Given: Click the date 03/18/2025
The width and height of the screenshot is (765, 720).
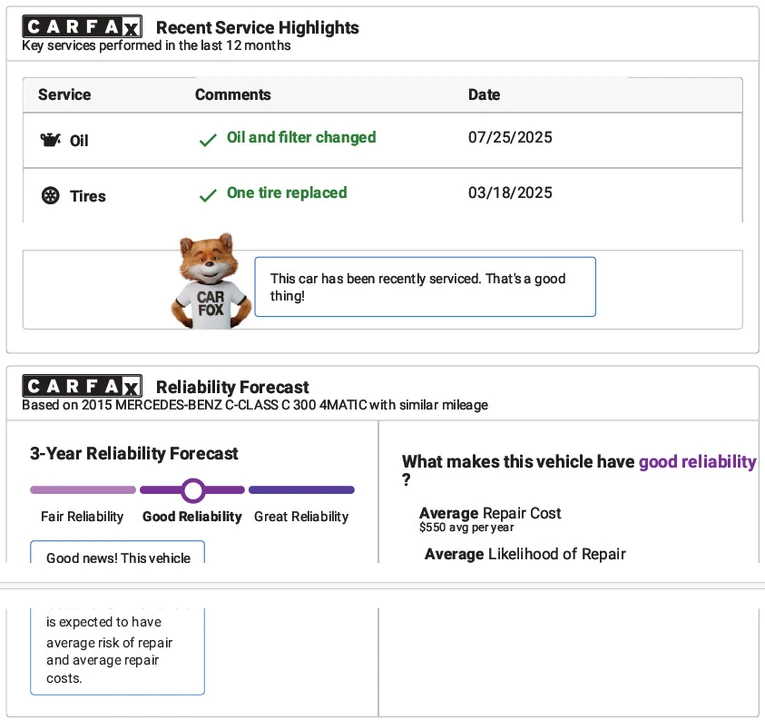Looking at the screenshot, I should tap(510, 193).
